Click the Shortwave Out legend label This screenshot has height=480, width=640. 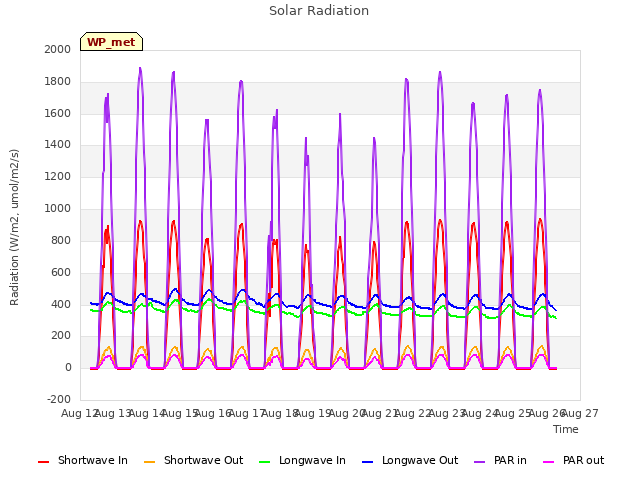pyautogui.click(x=203, y=460)
